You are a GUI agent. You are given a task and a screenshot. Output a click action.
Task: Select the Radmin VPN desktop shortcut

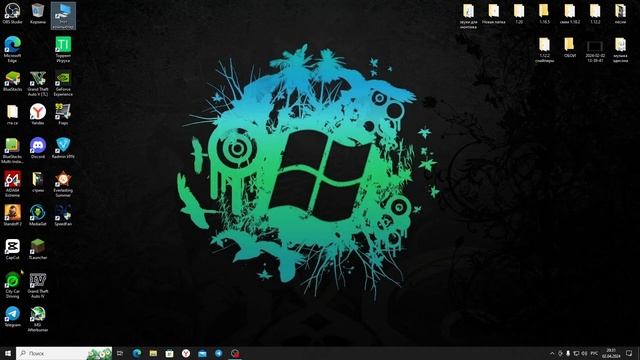(63, 148)
